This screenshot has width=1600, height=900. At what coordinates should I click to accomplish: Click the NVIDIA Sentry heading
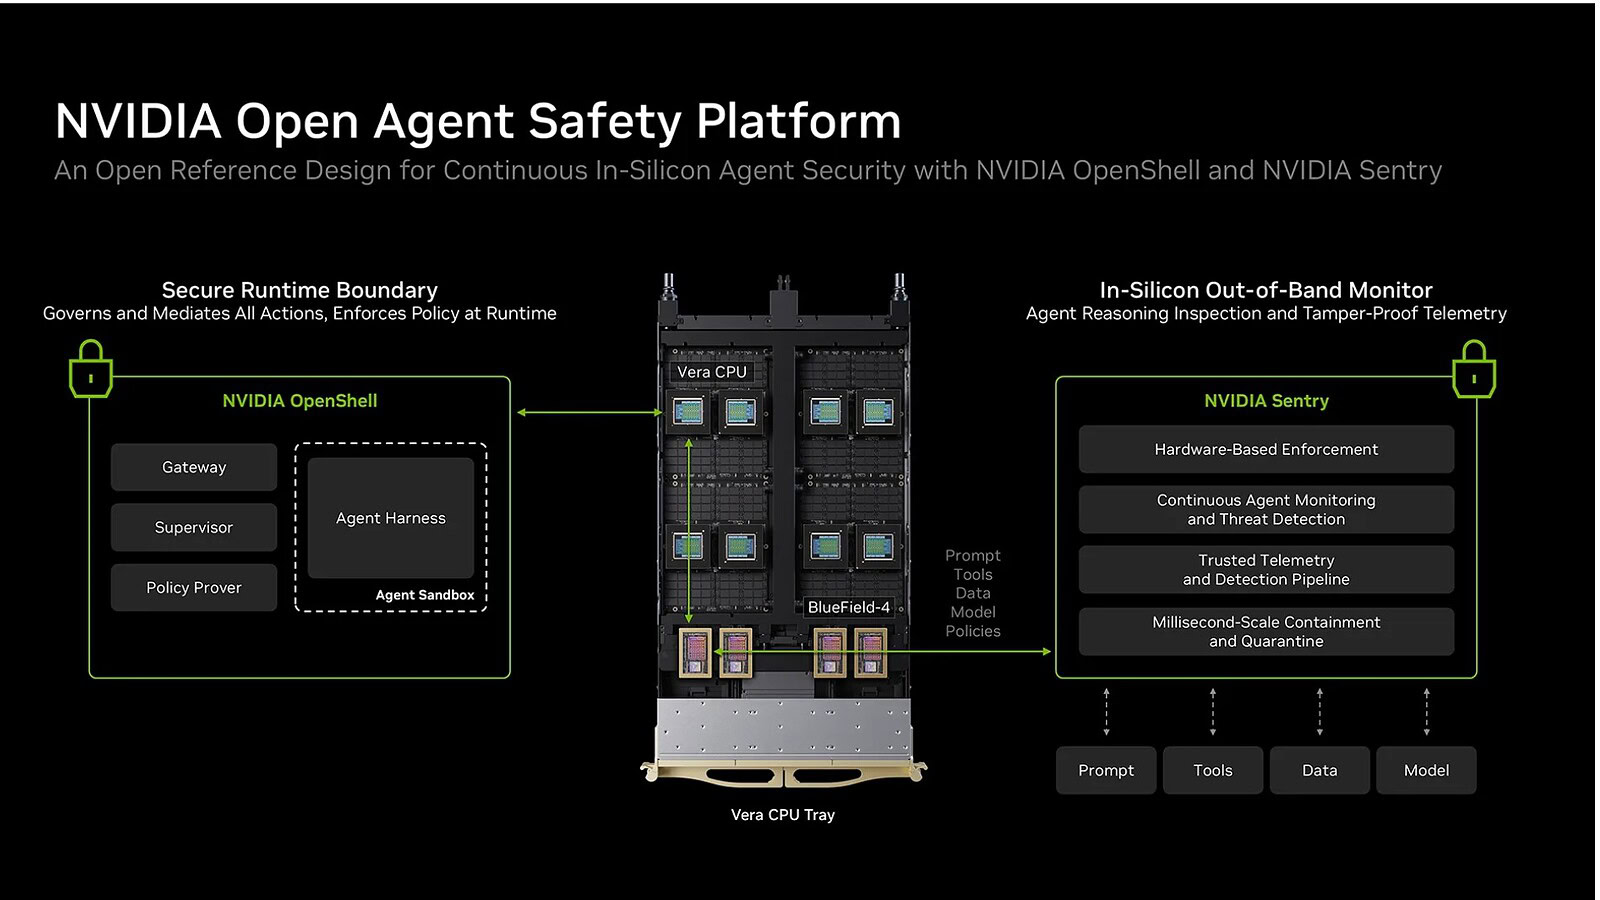point(1266,401)
